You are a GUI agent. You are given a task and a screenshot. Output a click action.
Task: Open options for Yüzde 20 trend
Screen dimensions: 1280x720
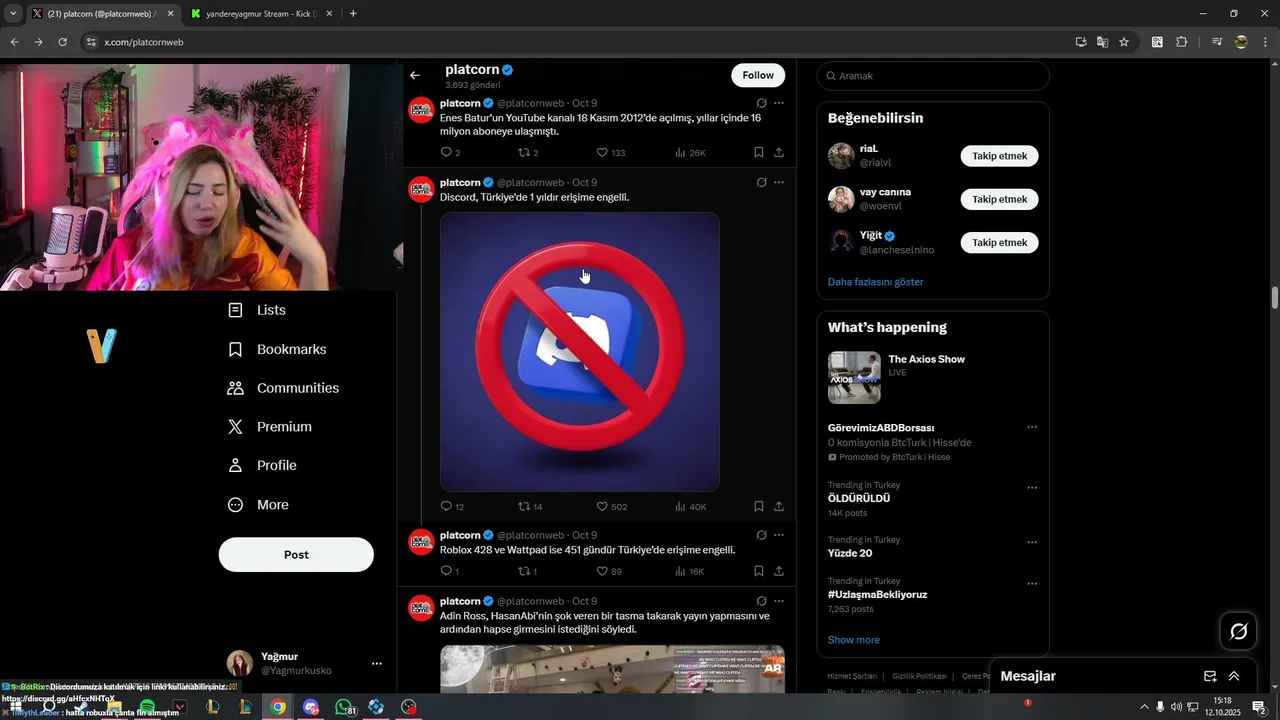(1032, 542)
